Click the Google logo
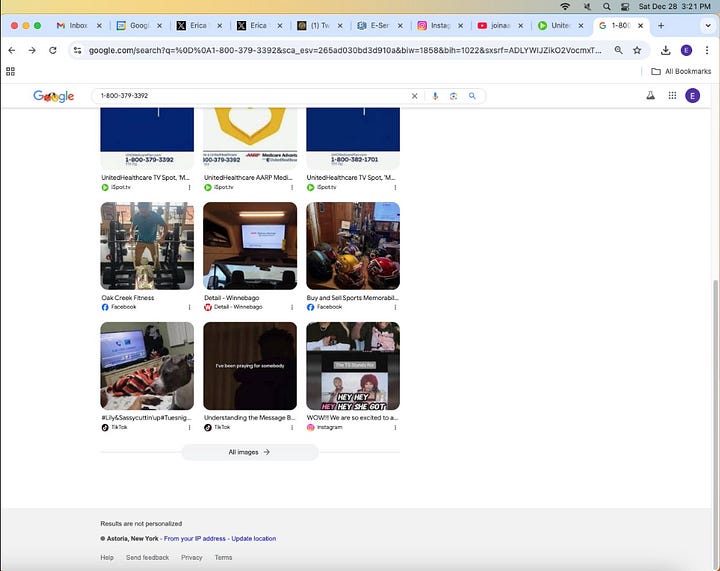720x571 pixels. coord(53,96)
